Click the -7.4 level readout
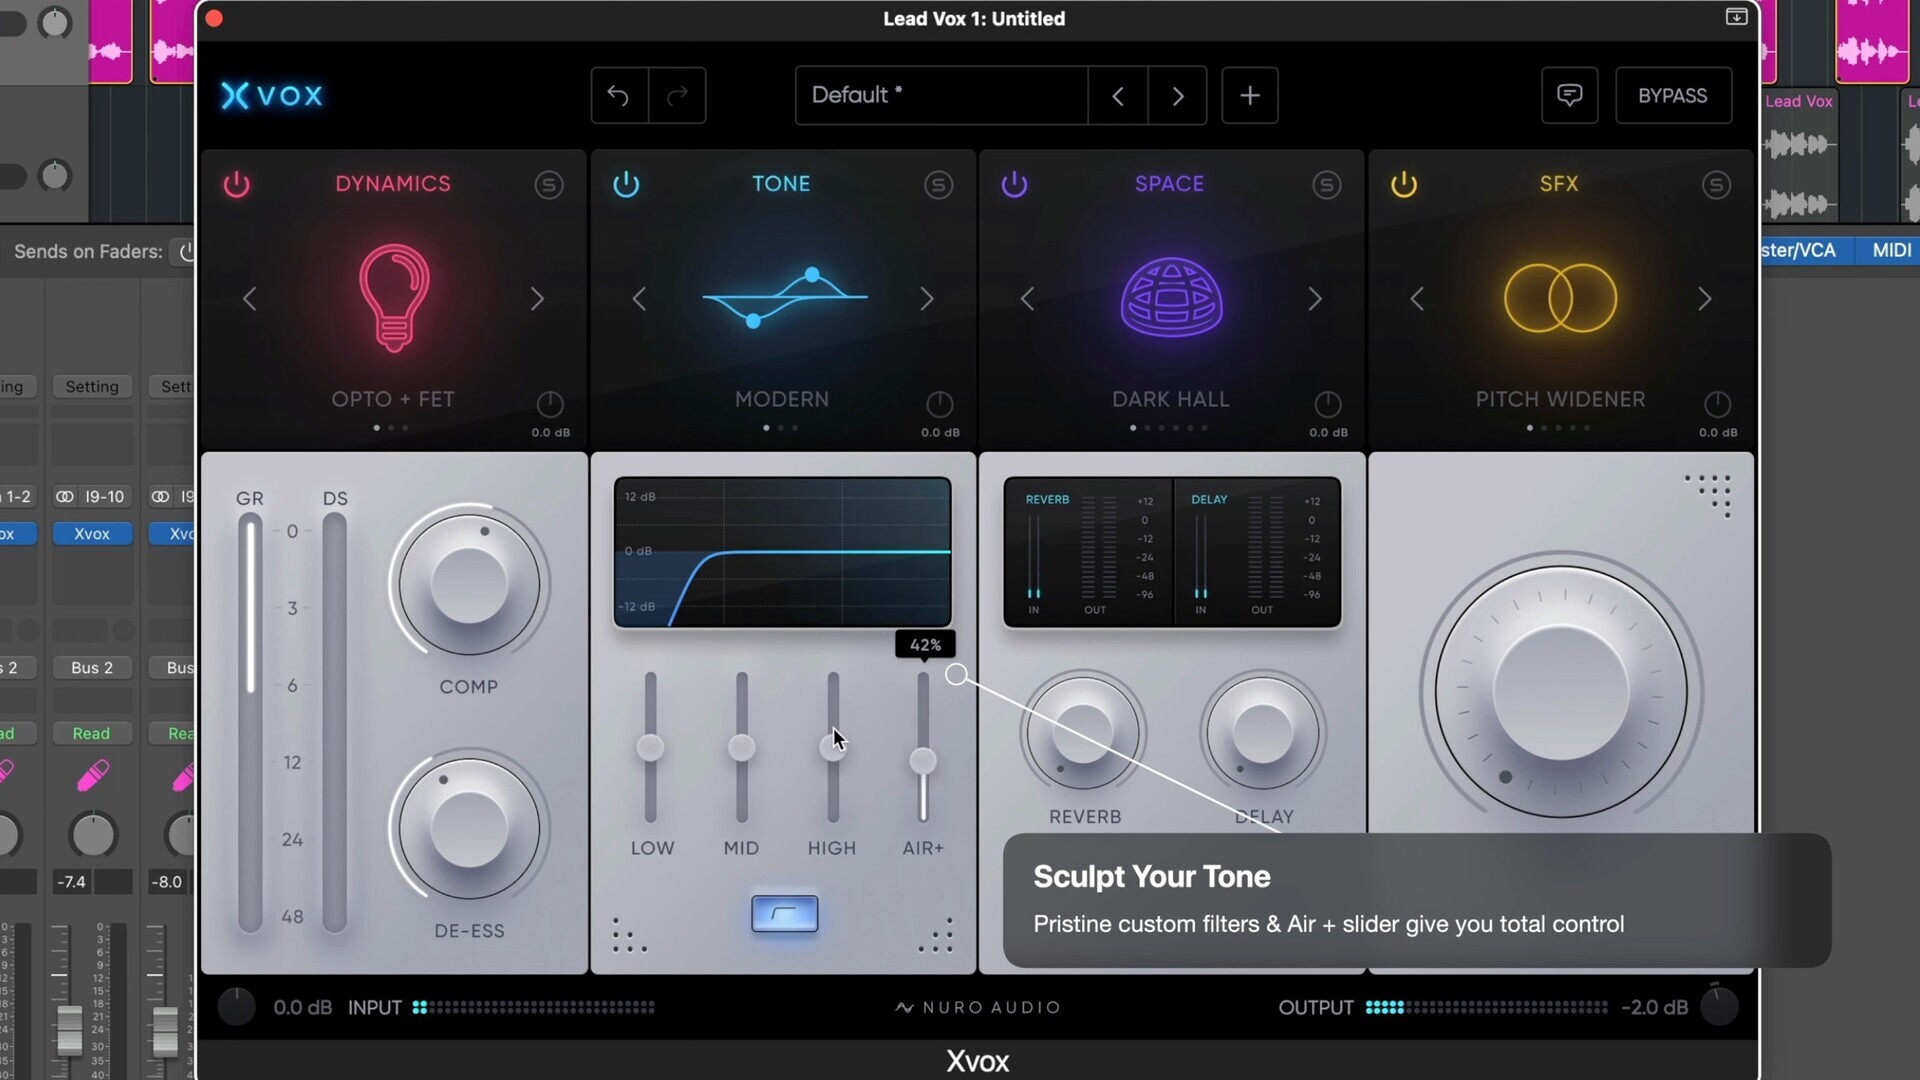 click(x=71, y=882)
